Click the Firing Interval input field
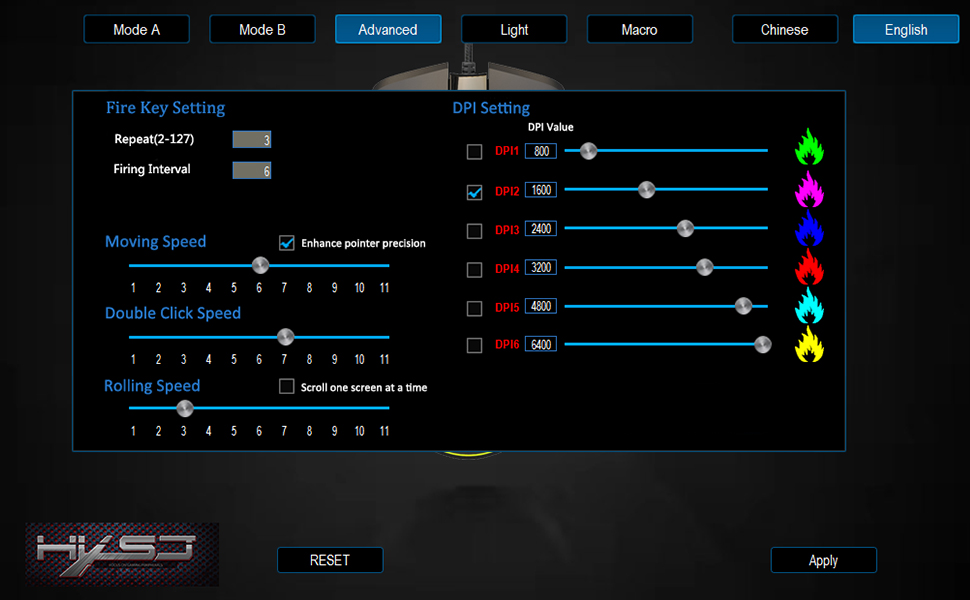 (x=252, y=170)
